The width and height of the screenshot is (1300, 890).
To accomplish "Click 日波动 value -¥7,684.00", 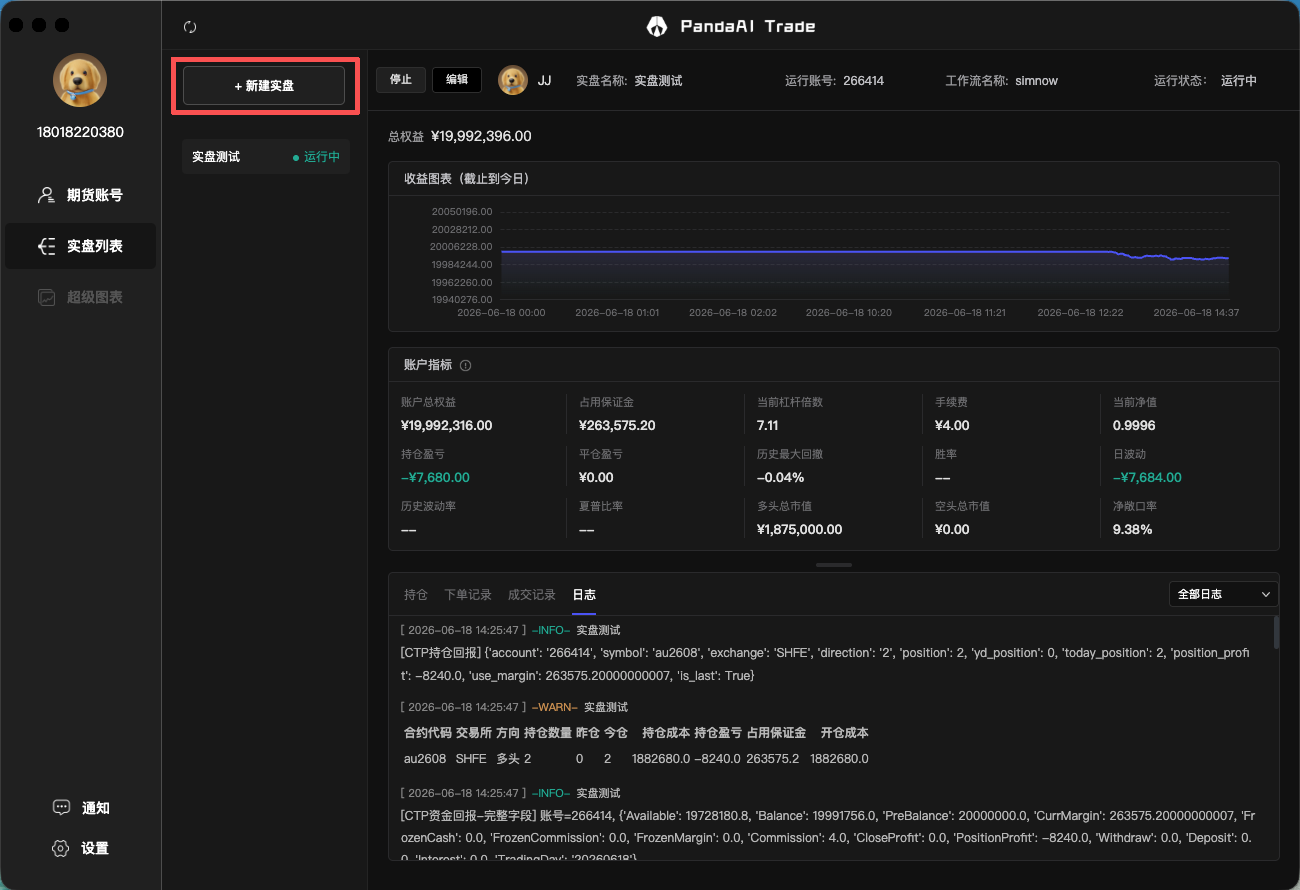I will [x=1148, y=477].
